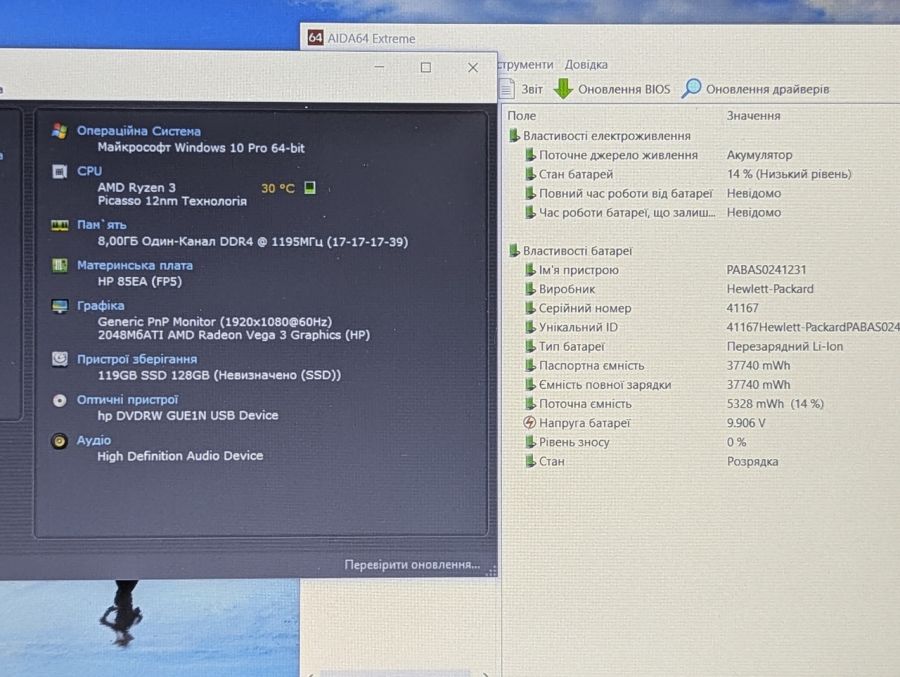Image resolution: width=900 pixels, height=677 pixels.
Task: Close the system summary window
Action: click(472, 68)
